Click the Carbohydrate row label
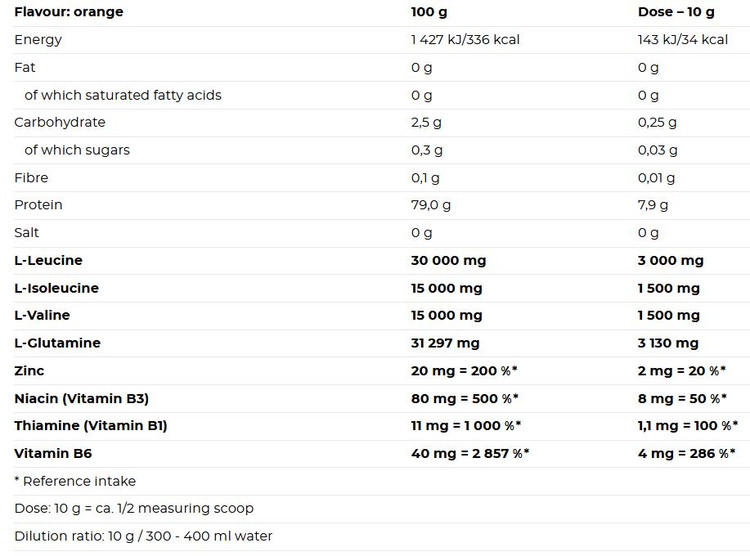This screenshot has height=556, width=750. click(x=59, y=122)
